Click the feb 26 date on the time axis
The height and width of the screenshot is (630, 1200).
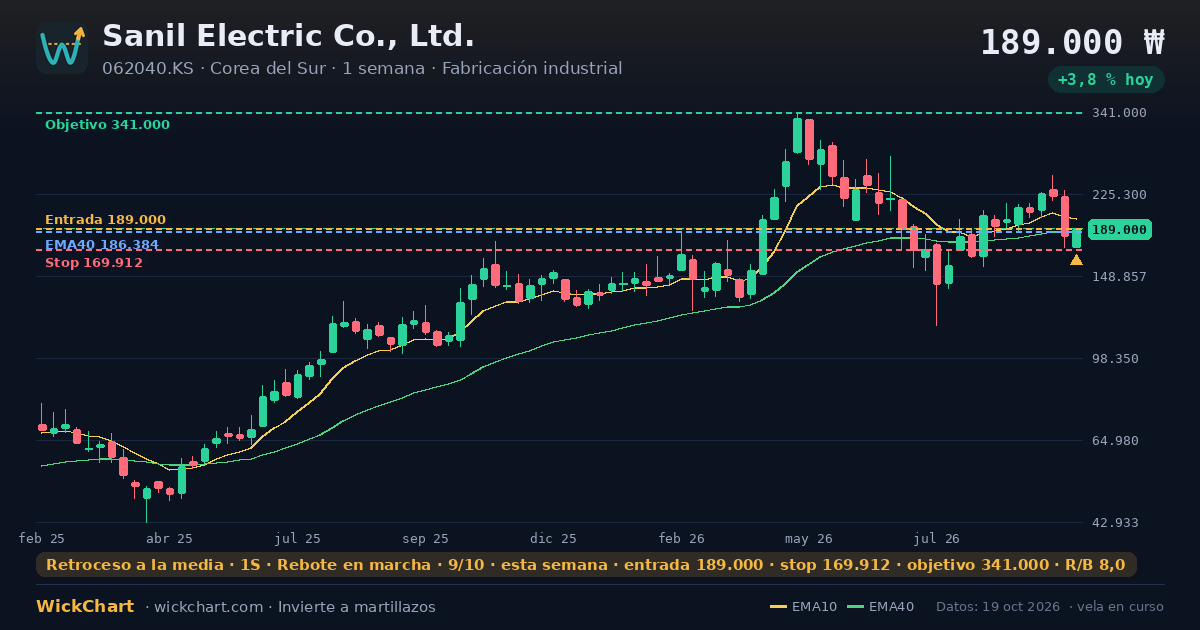coord(681,539)
